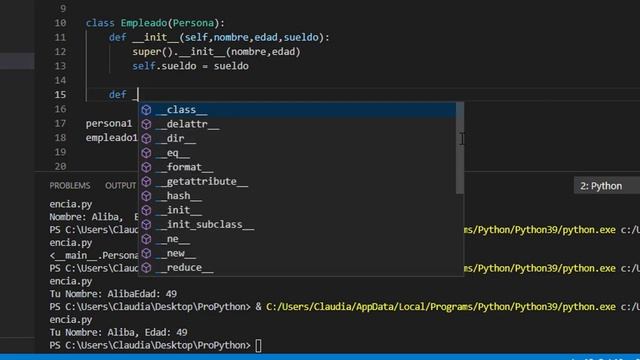Click the method icon beside __new__
Image resolution: width=640 pixels, height=360 pixels.
(x=147, y=253)
